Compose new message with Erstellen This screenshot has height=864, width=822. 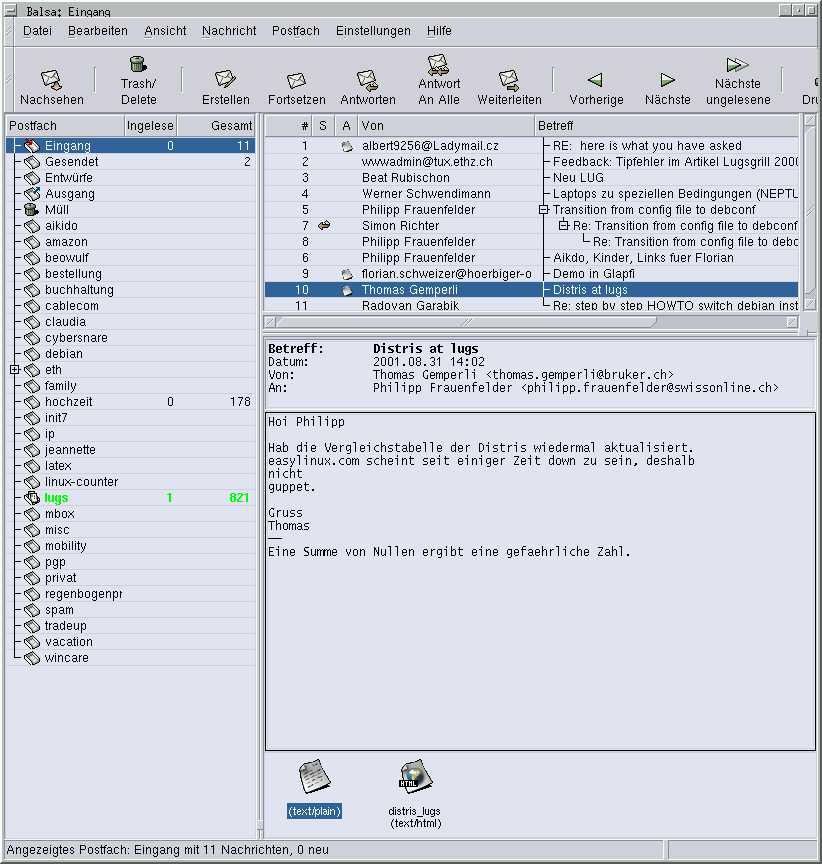tap(226, 79)
